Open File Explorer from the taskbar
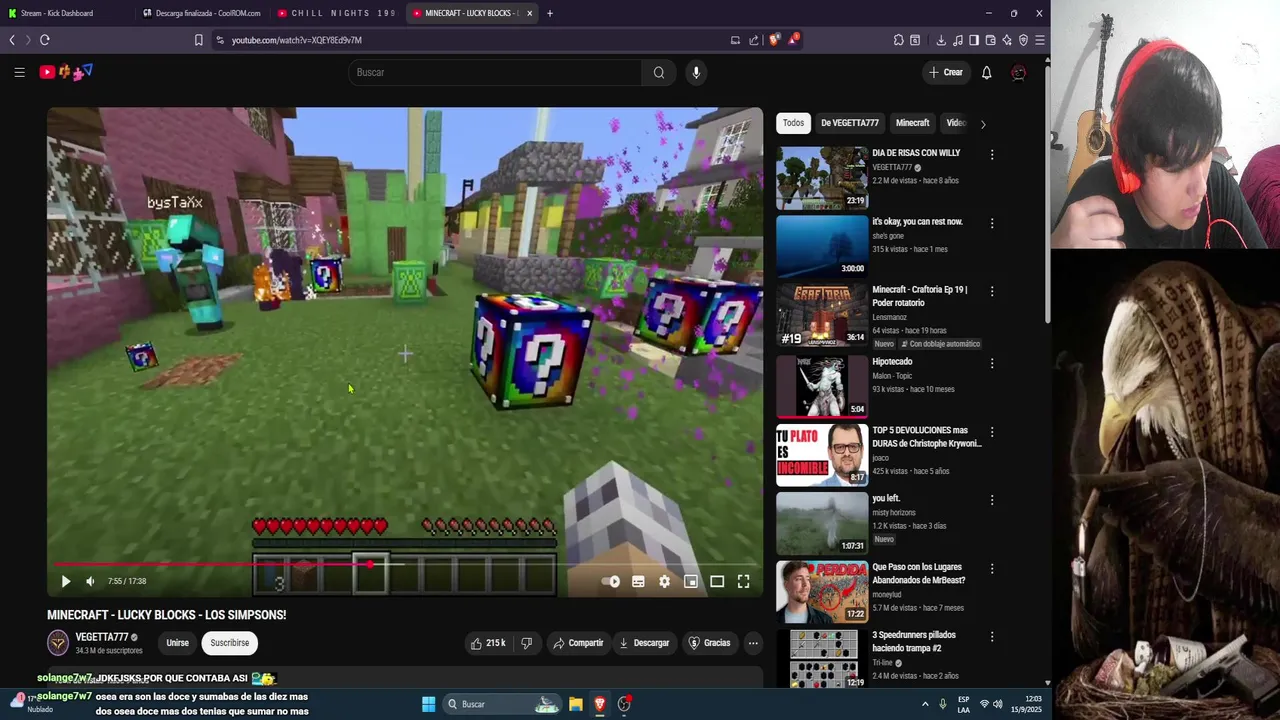The height and width of the screenshot is (720, 1280). click(576, 704)
